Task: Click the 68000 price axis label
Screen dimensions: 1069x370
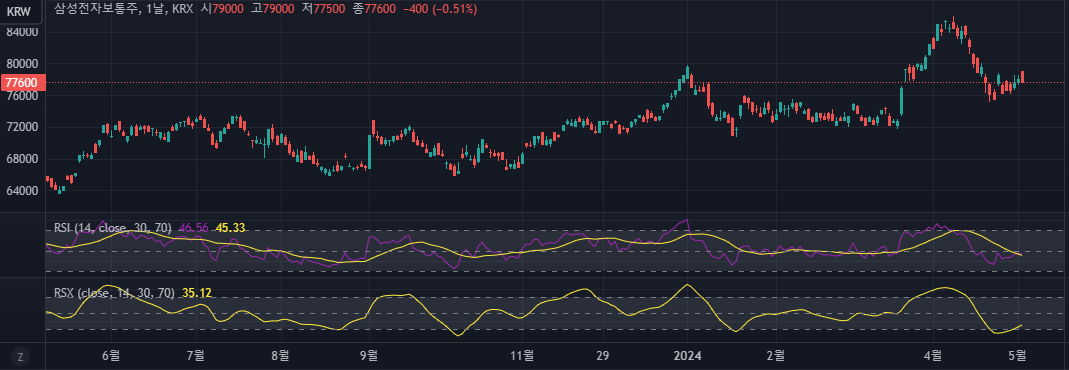Action: 23,159
